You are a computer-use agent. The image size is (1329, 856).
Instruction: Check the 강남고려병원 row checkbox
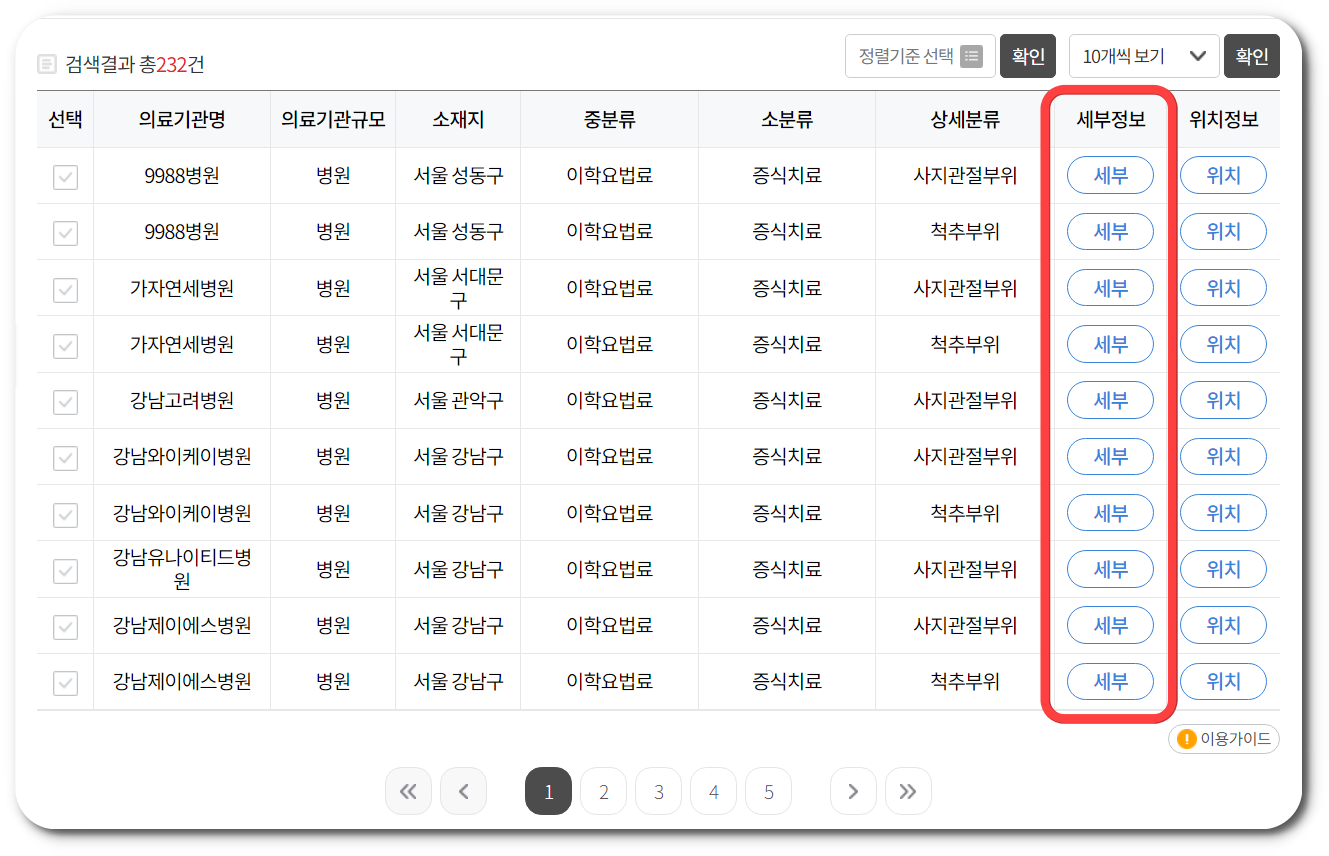tap(64, 400)
